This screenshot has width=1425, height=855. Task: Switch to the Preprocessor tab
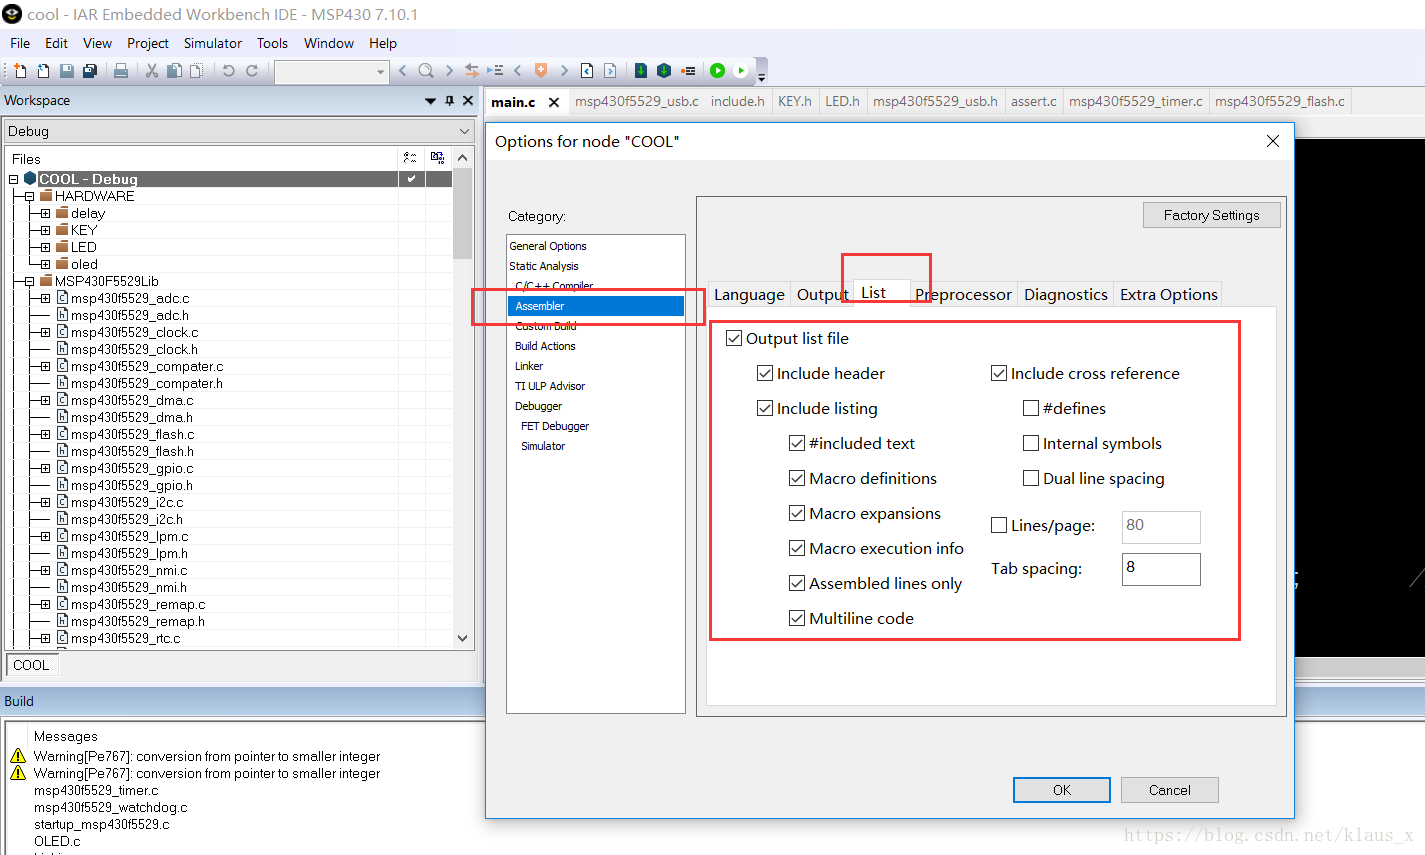pyautogui.click(x=964, y=294)
